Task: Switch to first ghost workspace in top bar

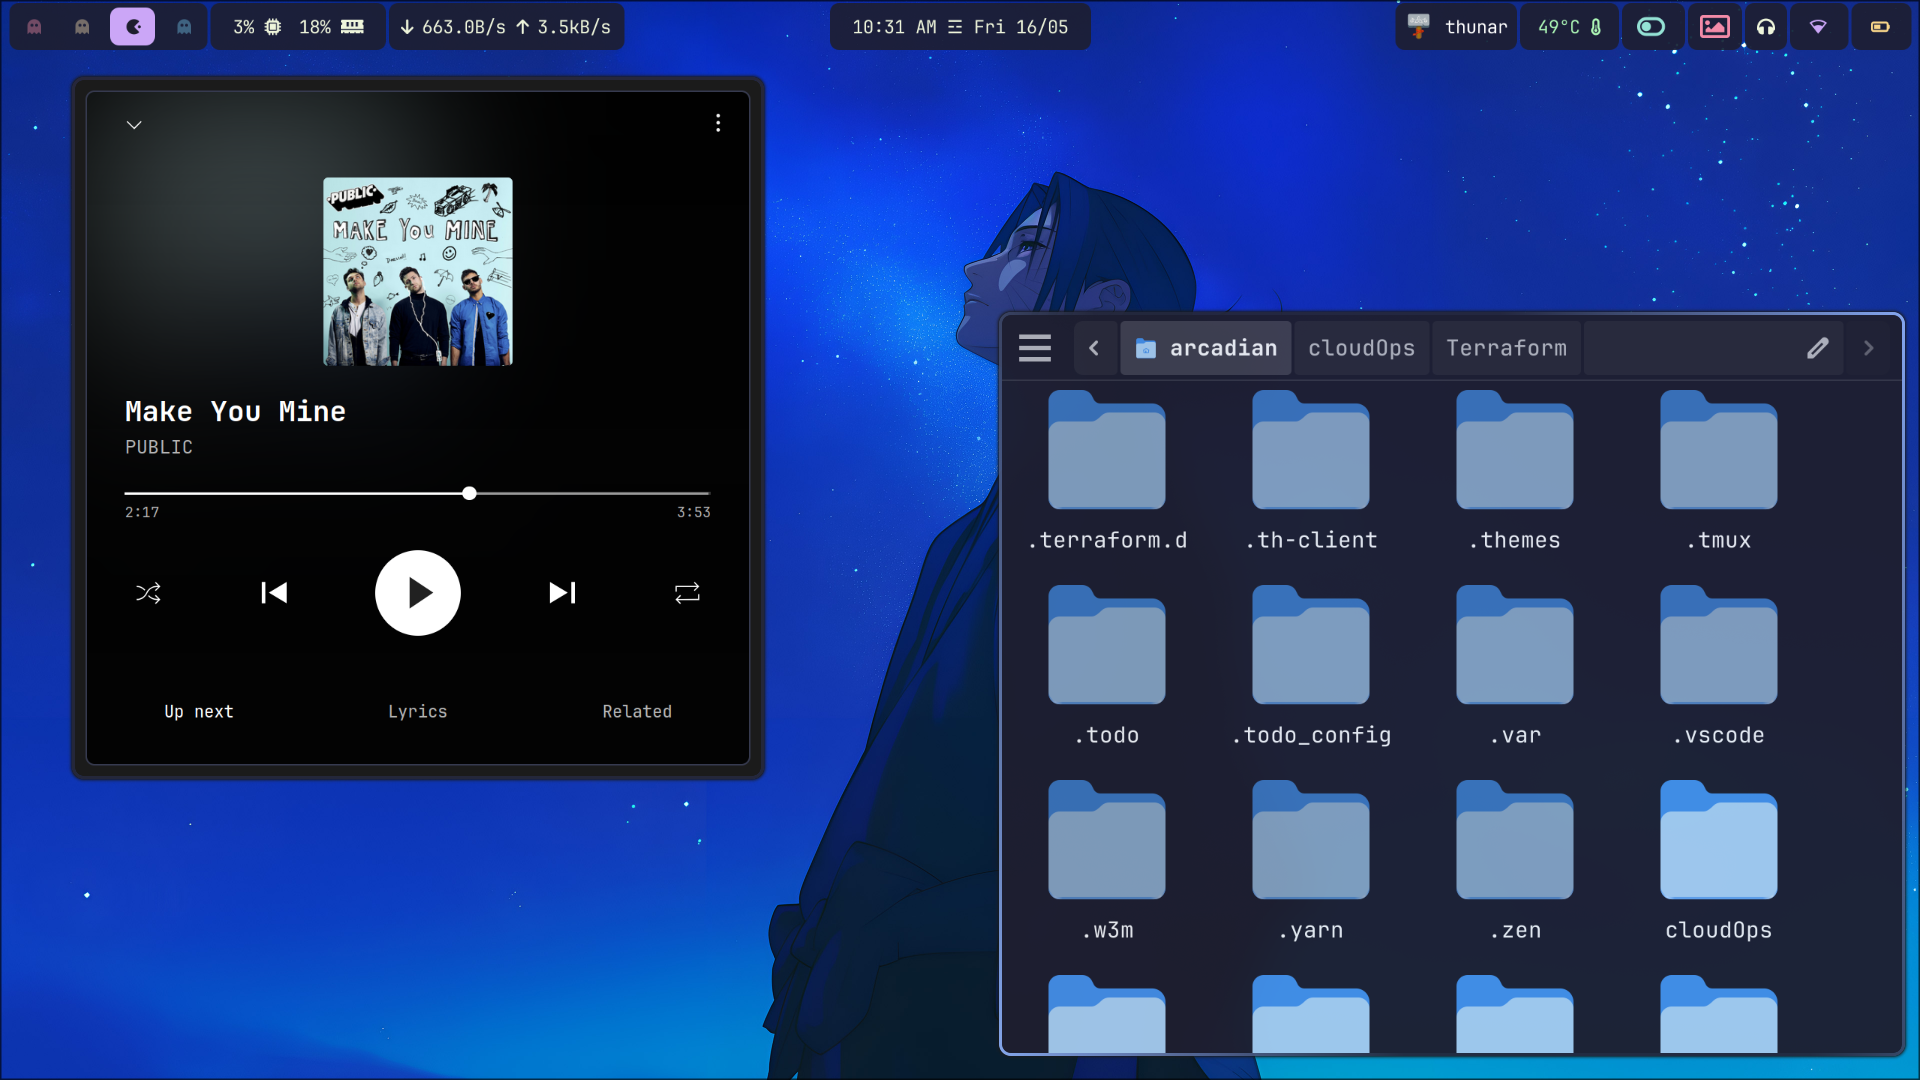Action: pyautogui.click(x=34, y=27)
